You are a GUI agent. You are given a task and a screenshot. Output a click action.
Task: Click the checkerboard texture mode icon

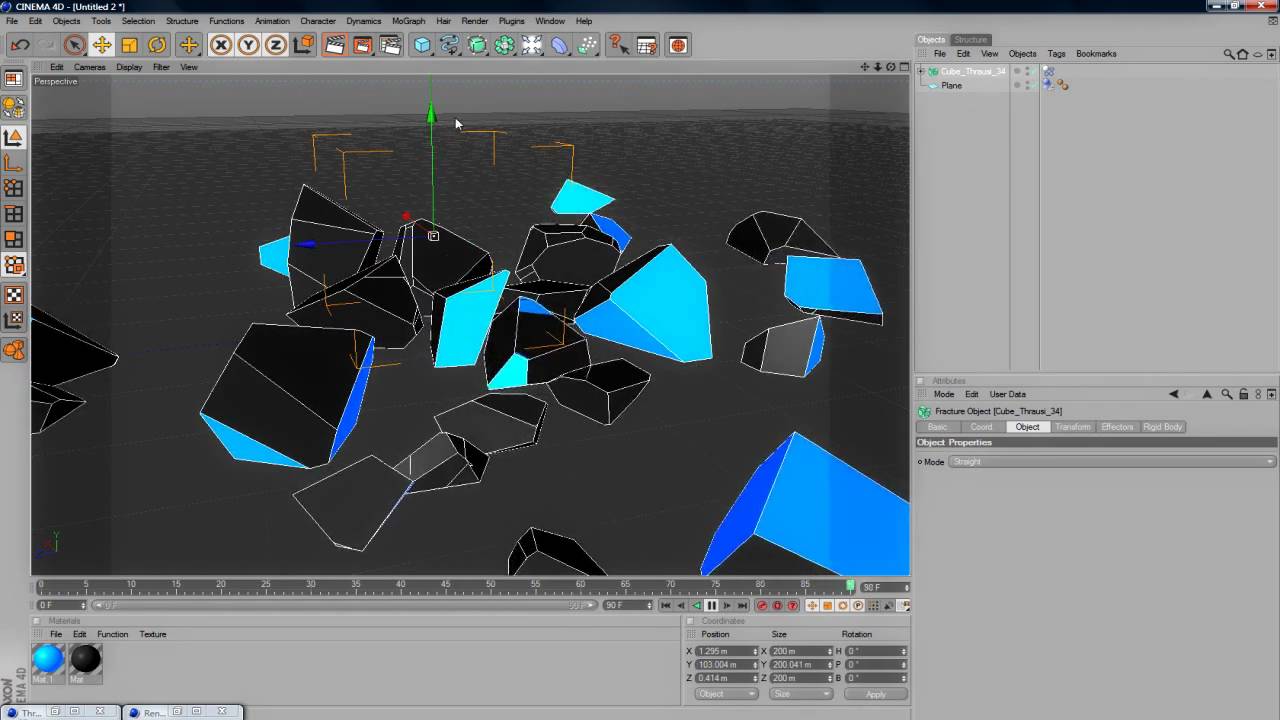(x=14, y=295)
